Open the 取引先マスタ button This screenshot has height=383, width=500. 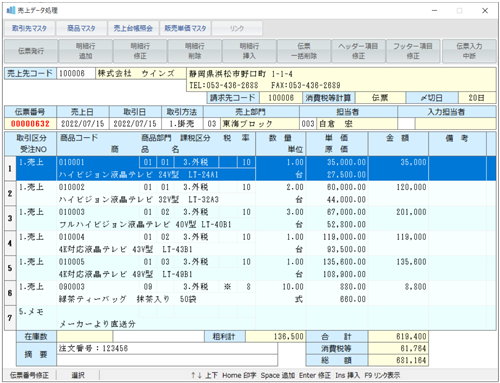[29, 28]
